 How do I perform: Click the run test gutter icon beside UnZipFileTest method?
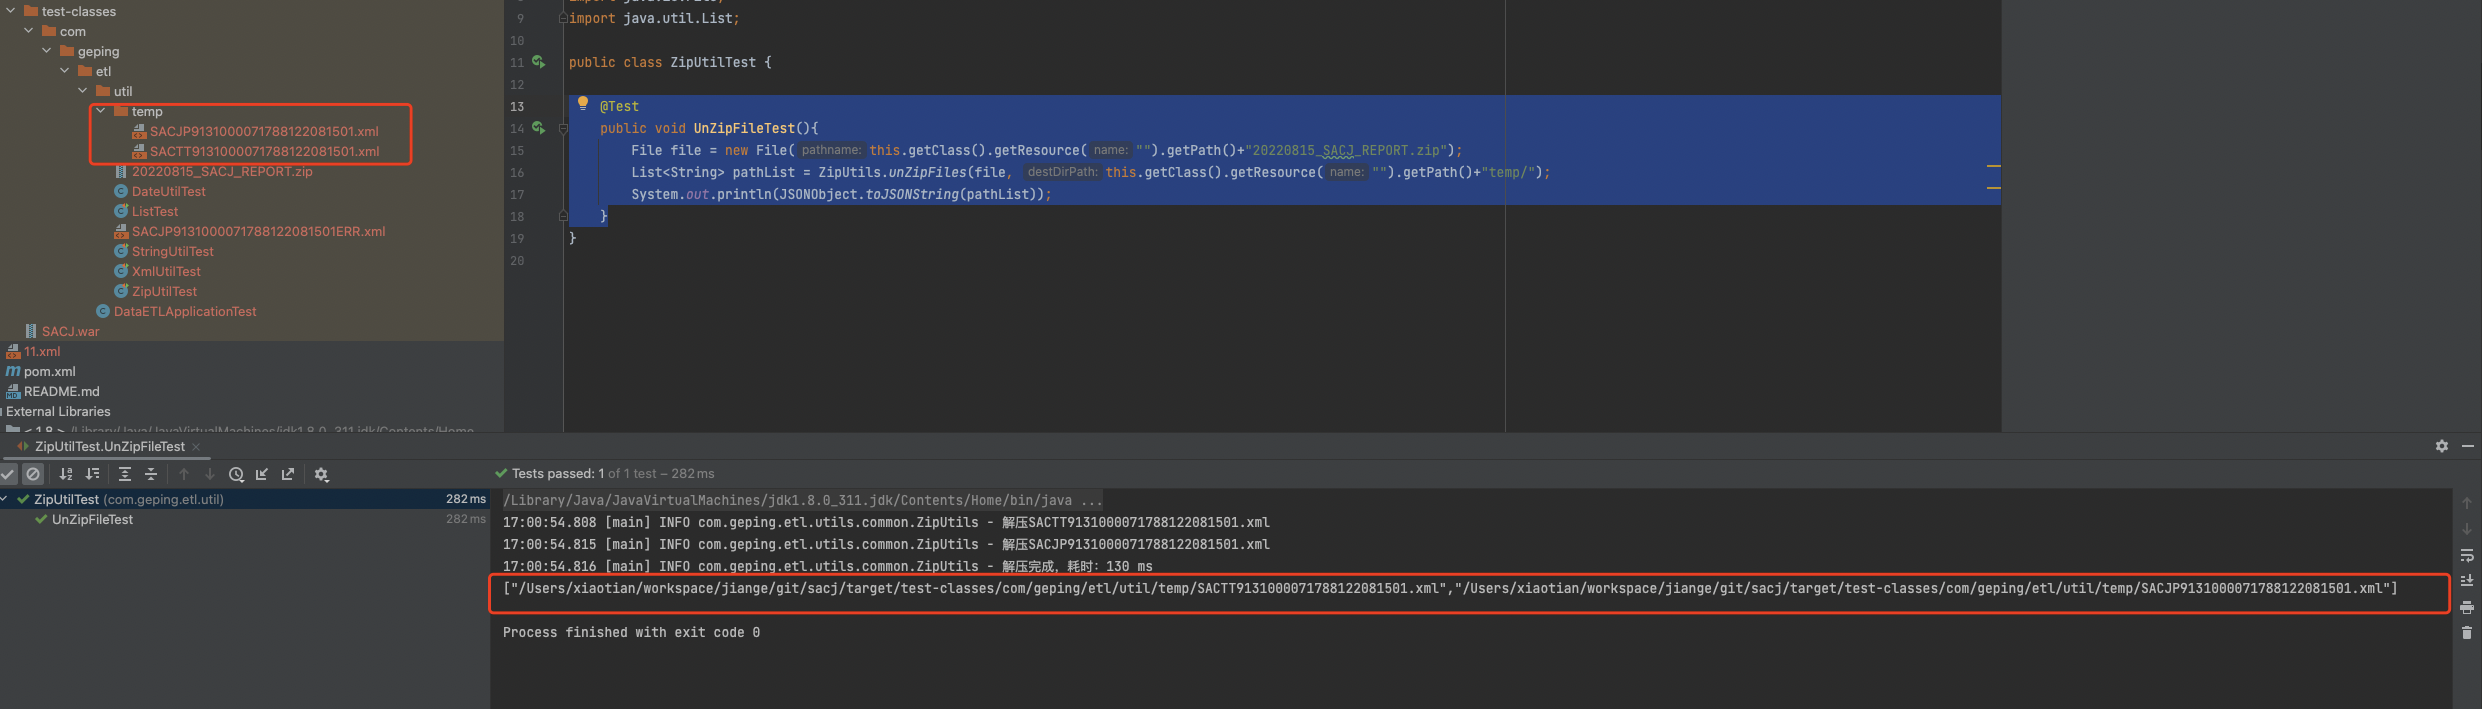(x=538, y=128)
